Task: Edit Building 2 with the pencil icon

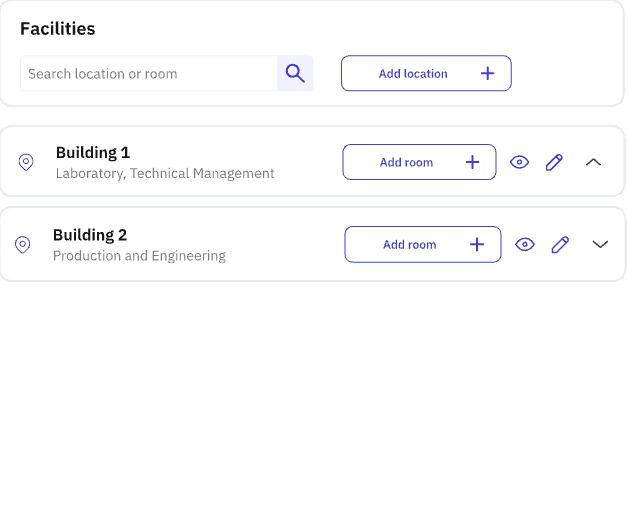Action: pyautogui.click(x=560, y=244)
